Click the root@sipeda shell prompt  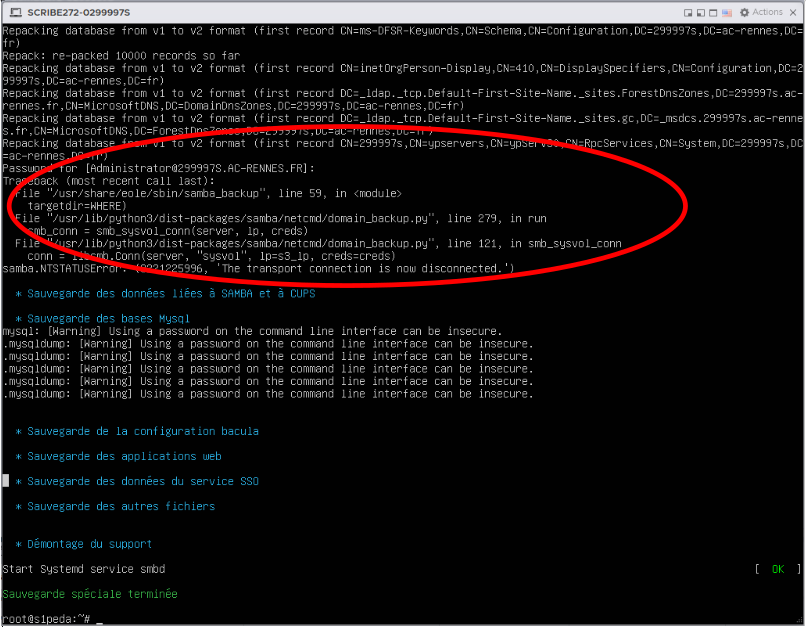click(46, 619)
